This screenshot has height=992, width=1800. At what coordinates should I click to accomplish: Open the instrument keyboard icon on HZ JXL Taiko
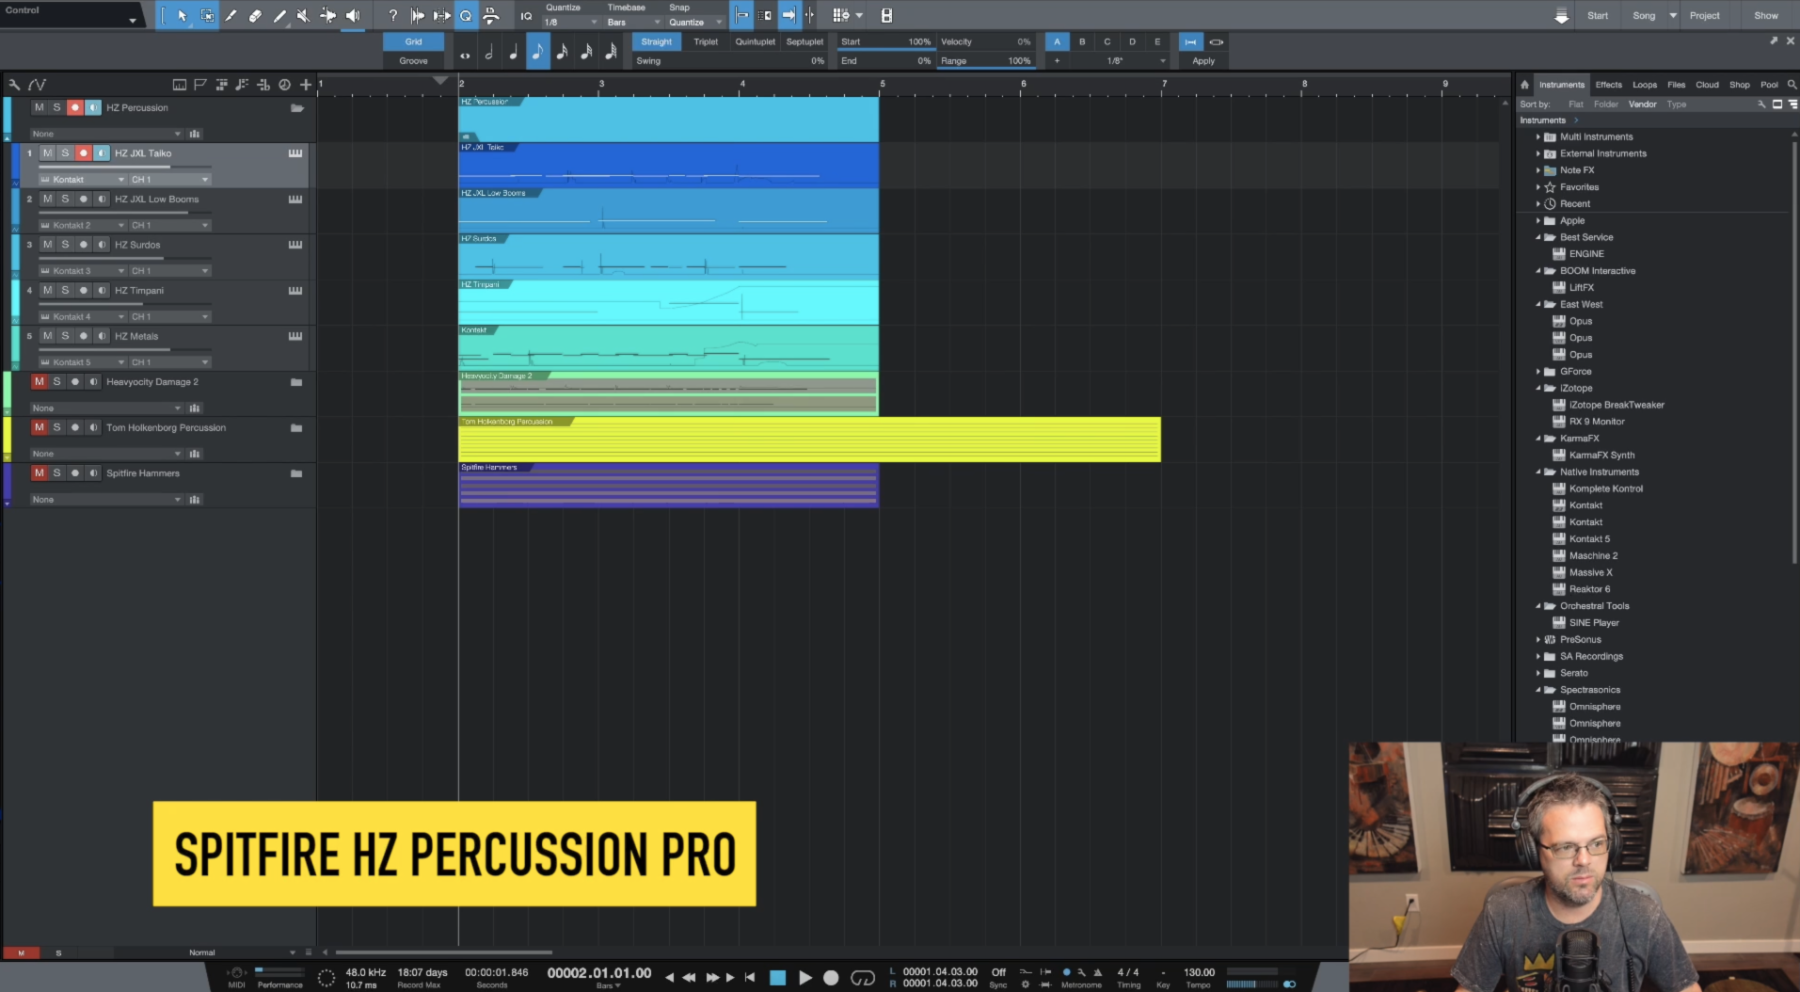point(295,153)
